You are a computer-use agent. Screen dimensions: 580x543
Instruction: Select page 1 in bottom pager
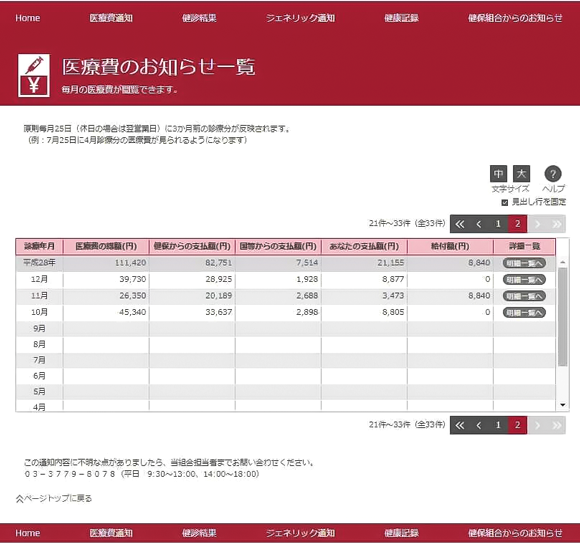(x=498, y=425)
